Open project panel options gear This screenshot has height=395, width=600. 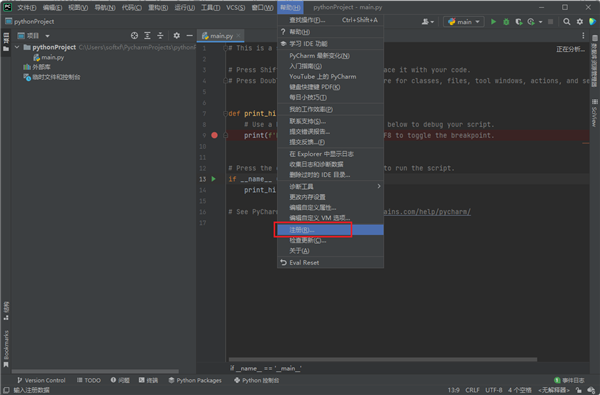click(176, 36)
